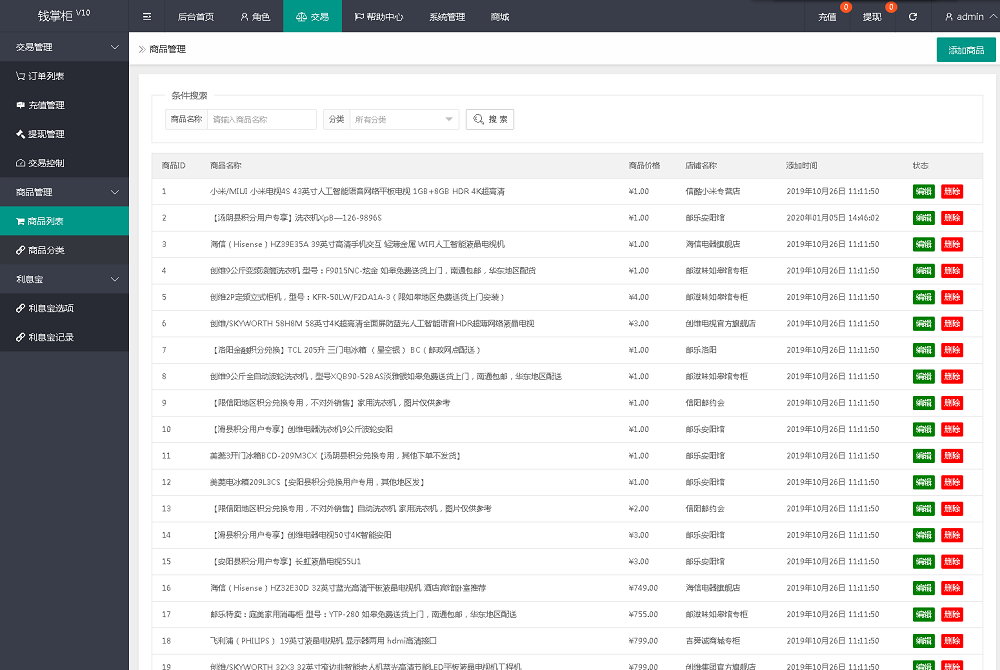Collapse the 交易管理 sidebar group
This screenshot has height=670, width=1000.
[x=114, y=47]
